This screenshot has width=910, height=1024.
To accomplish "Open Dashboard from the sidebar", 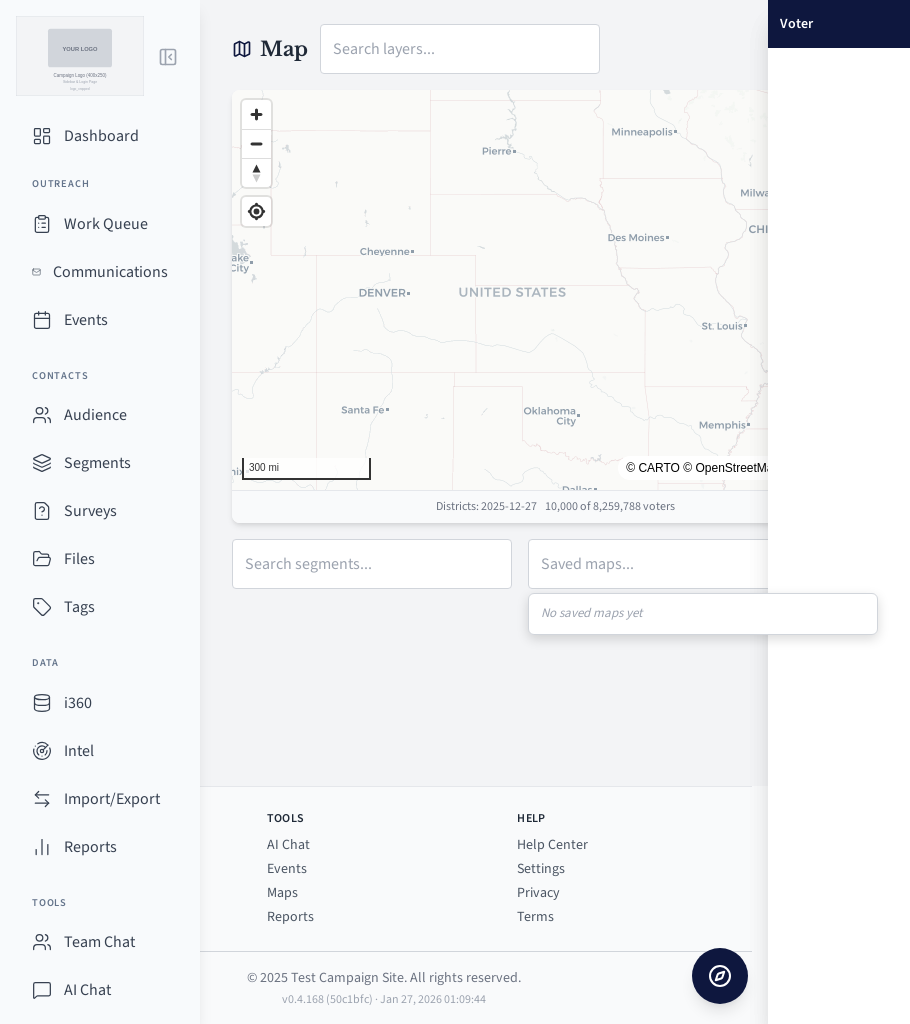I will point(100,136).
